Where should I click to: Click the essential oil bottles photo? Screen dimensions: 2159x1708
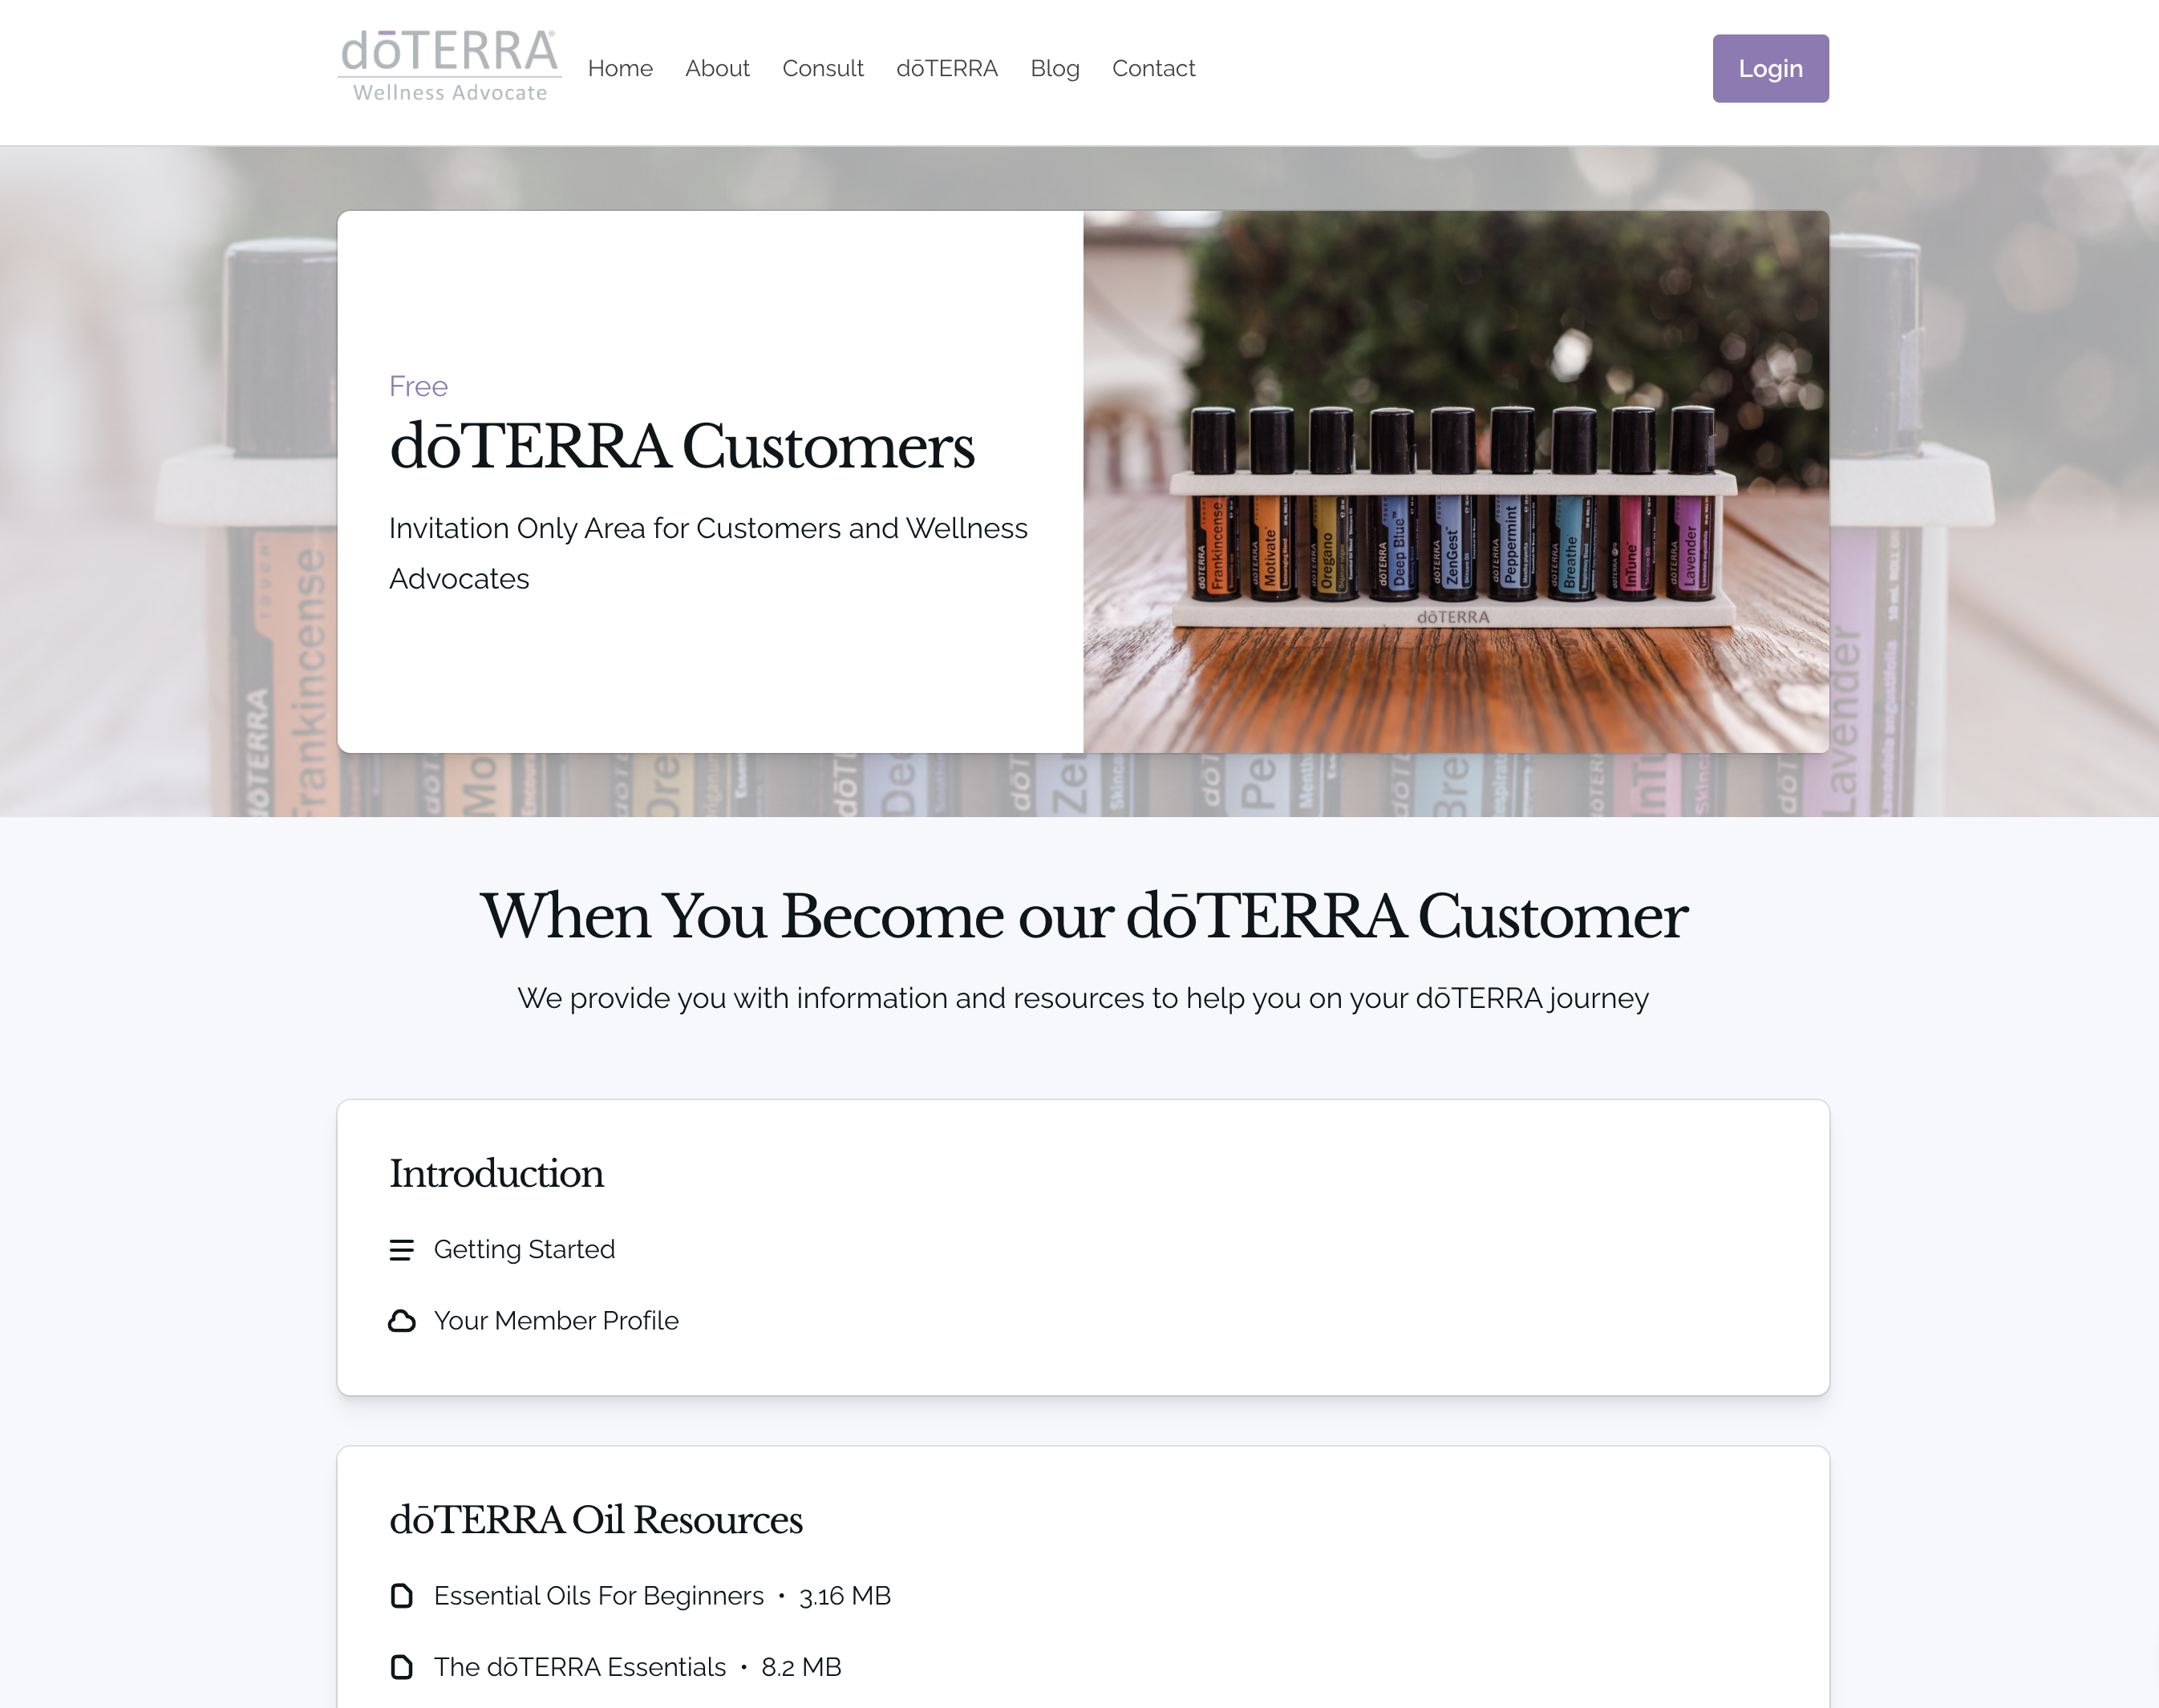click(x=1456, y=481)
